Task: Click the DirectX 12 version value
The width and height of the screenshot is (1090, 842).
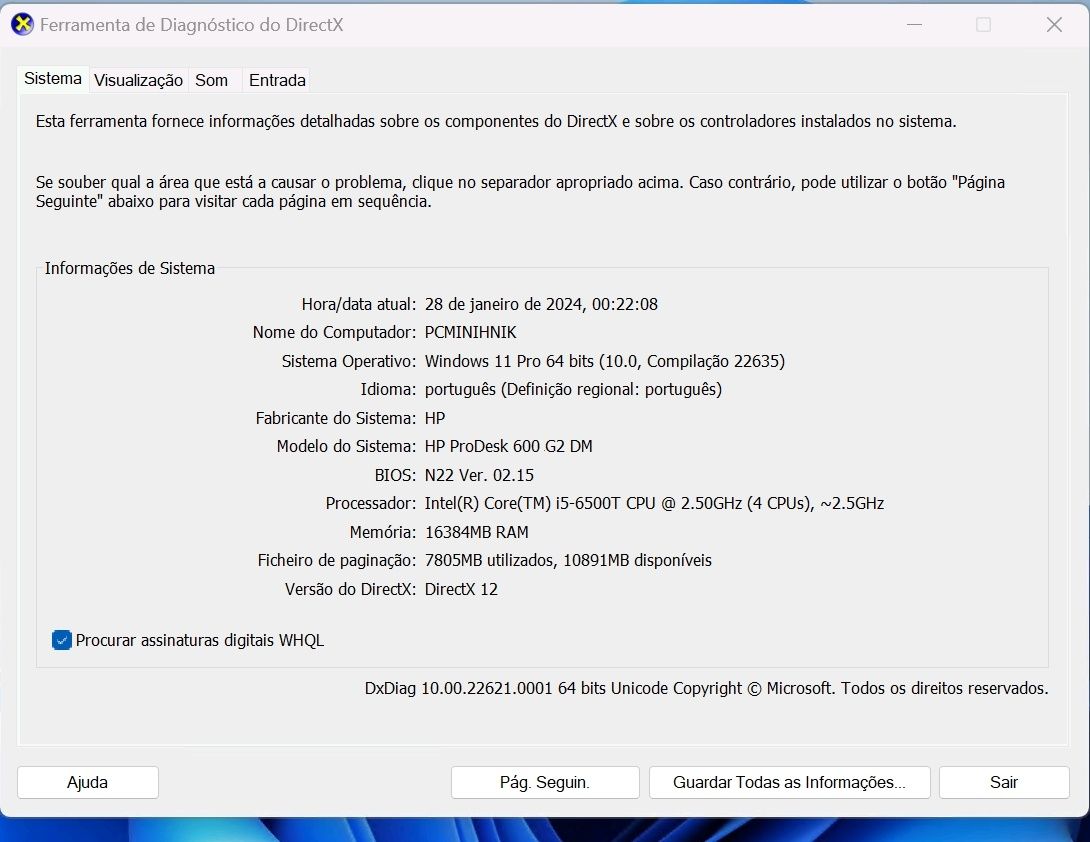Action: [x=462, y=589]
